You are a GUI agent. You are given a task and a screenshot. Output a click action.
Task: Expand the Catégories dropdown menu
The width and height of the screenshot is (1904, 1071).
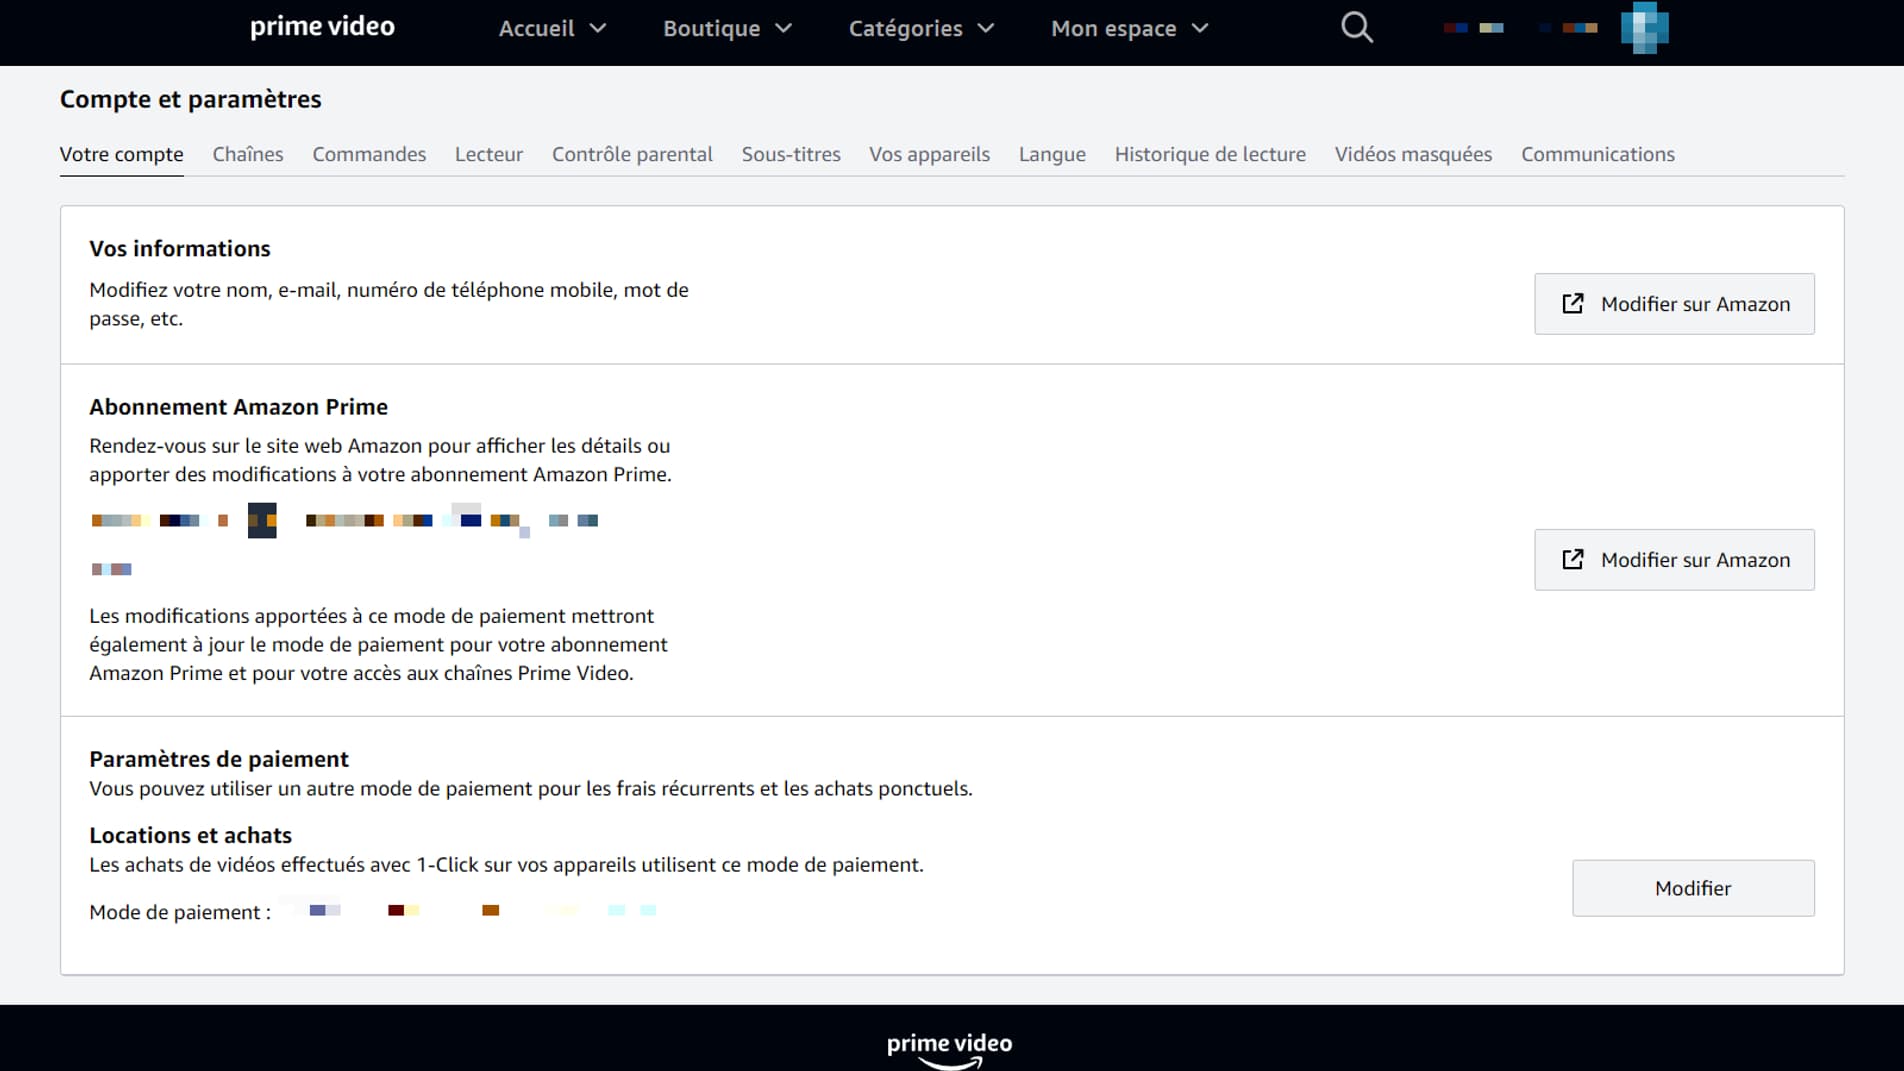coord(921,28)
